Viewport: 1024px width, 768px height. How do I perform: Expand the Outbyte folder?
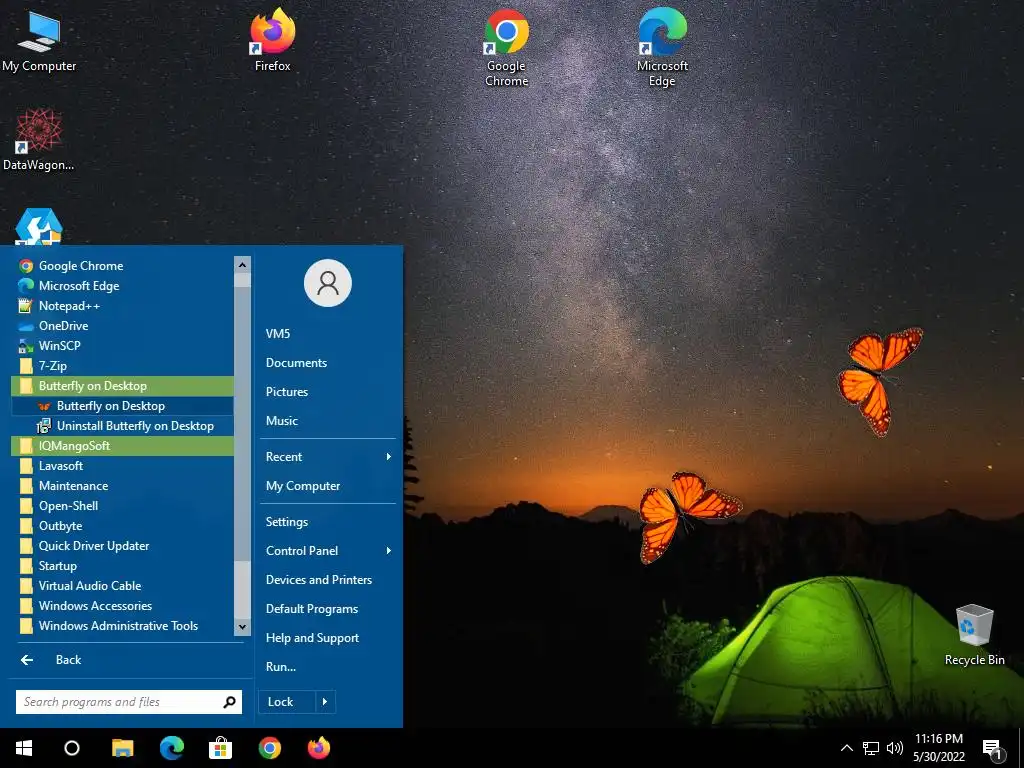(x=122, y=526)
